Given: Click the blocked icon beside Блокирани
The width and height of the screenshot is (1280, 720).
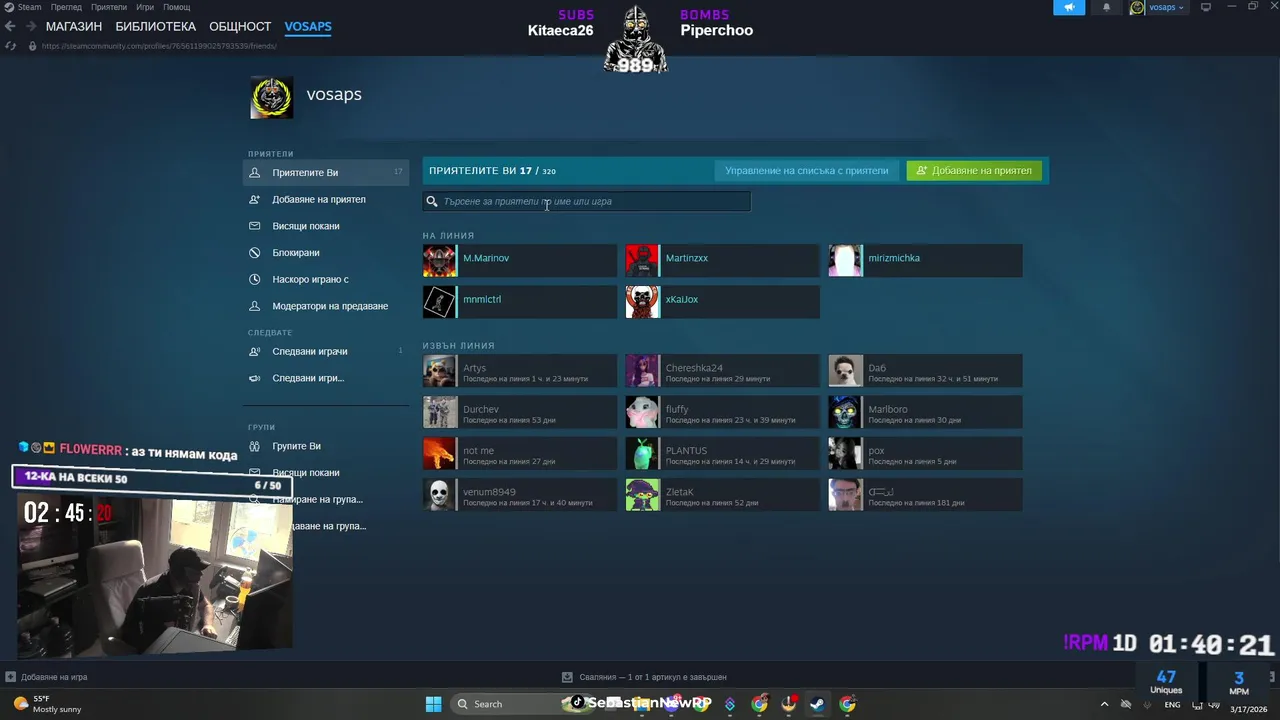Looking at the screenshot, I should (255, 253).
